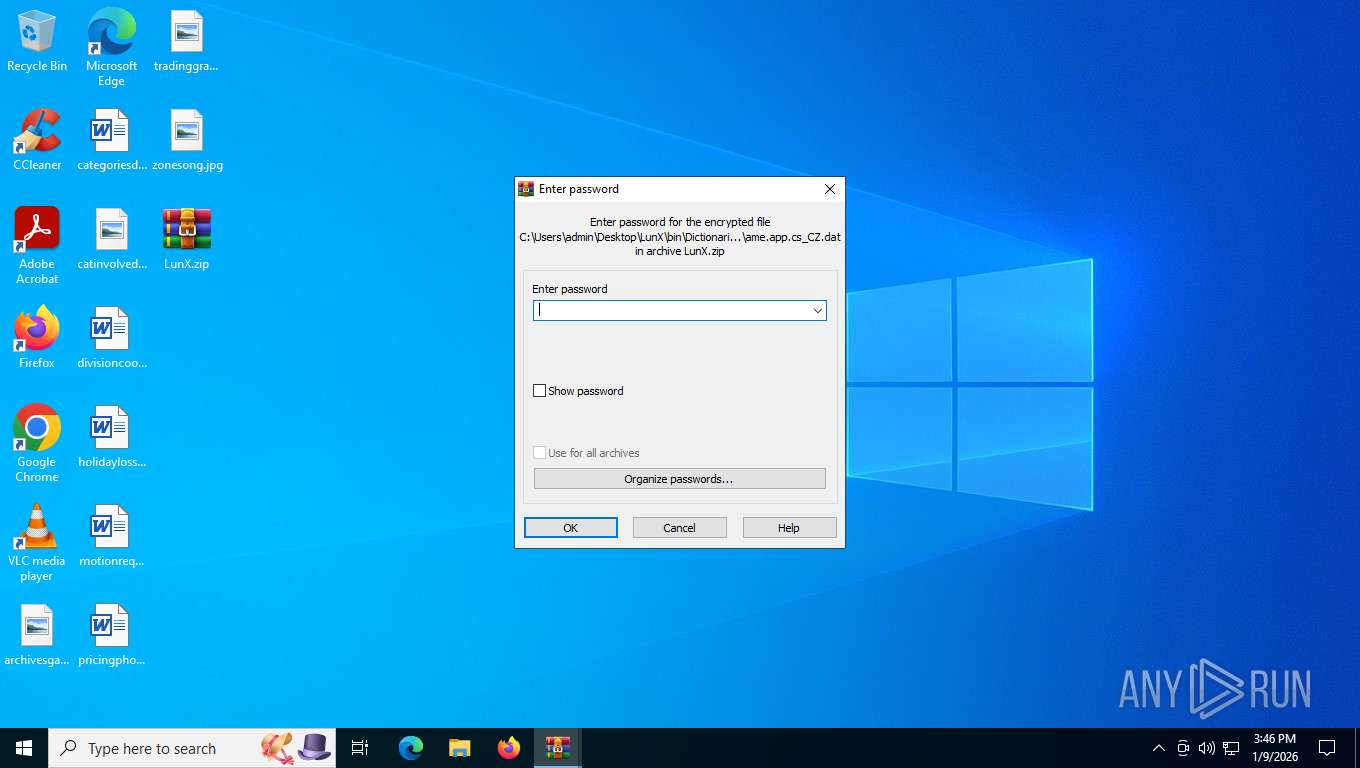
Task: Open VLC media player desktop shortcut
Action: 37,543
